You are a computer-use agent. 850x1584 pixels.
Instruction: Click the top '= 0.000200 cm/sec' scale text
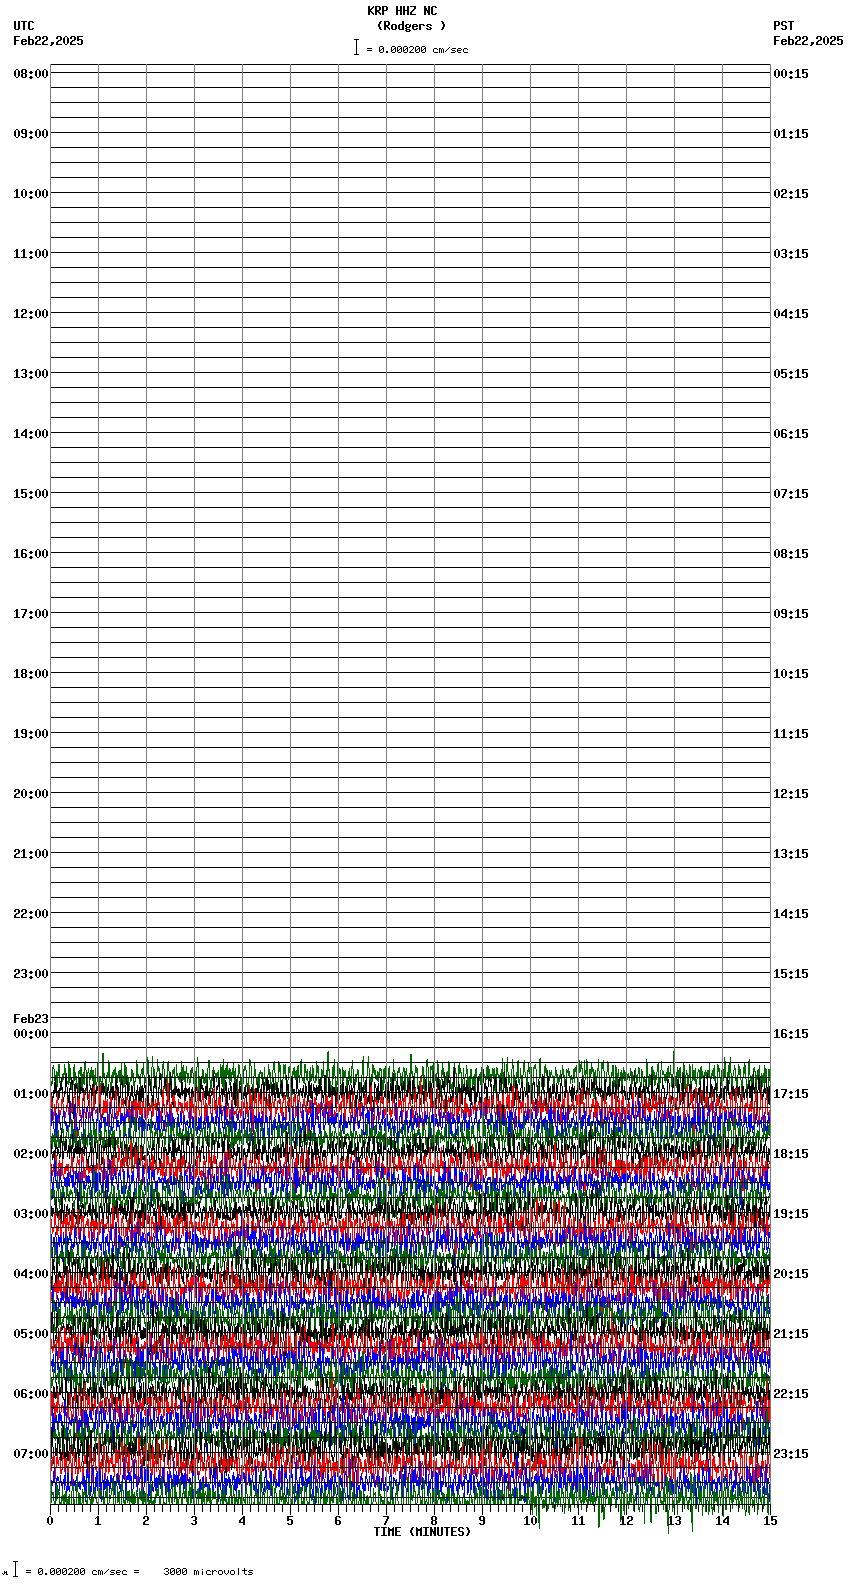coord(417,50)
